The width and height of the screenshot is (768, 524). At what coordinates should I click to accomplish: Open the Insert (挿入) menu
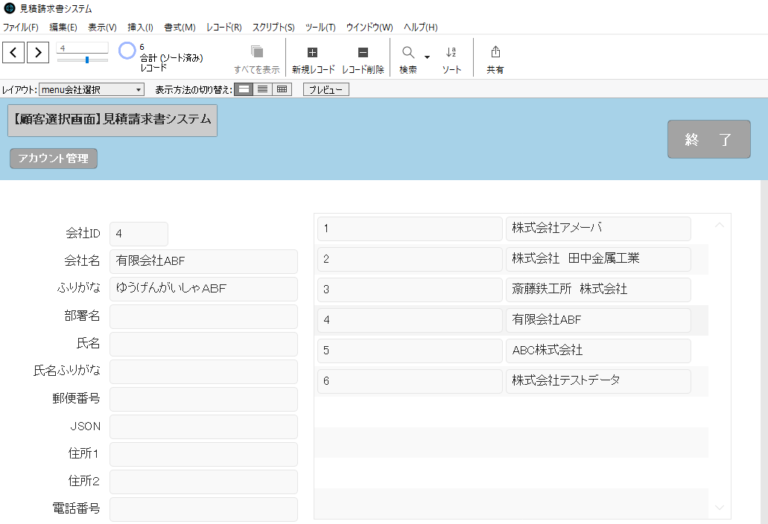140,27
